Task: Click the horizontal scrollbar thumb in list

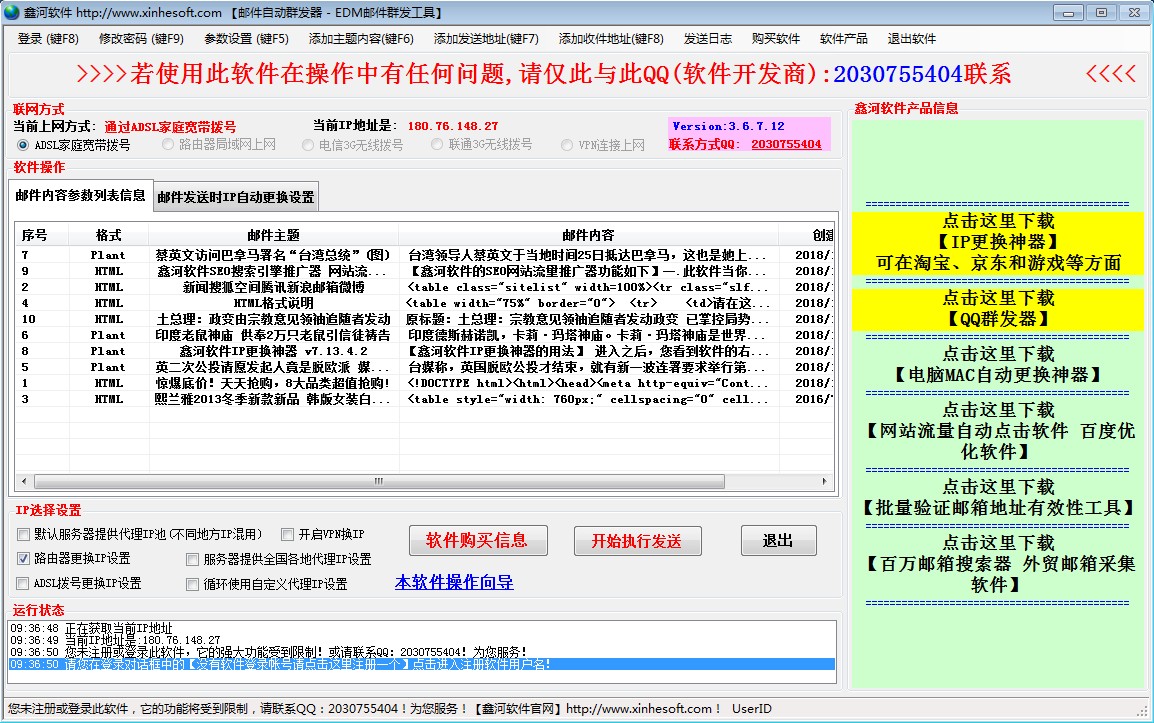Action: (x=379, y=482)
